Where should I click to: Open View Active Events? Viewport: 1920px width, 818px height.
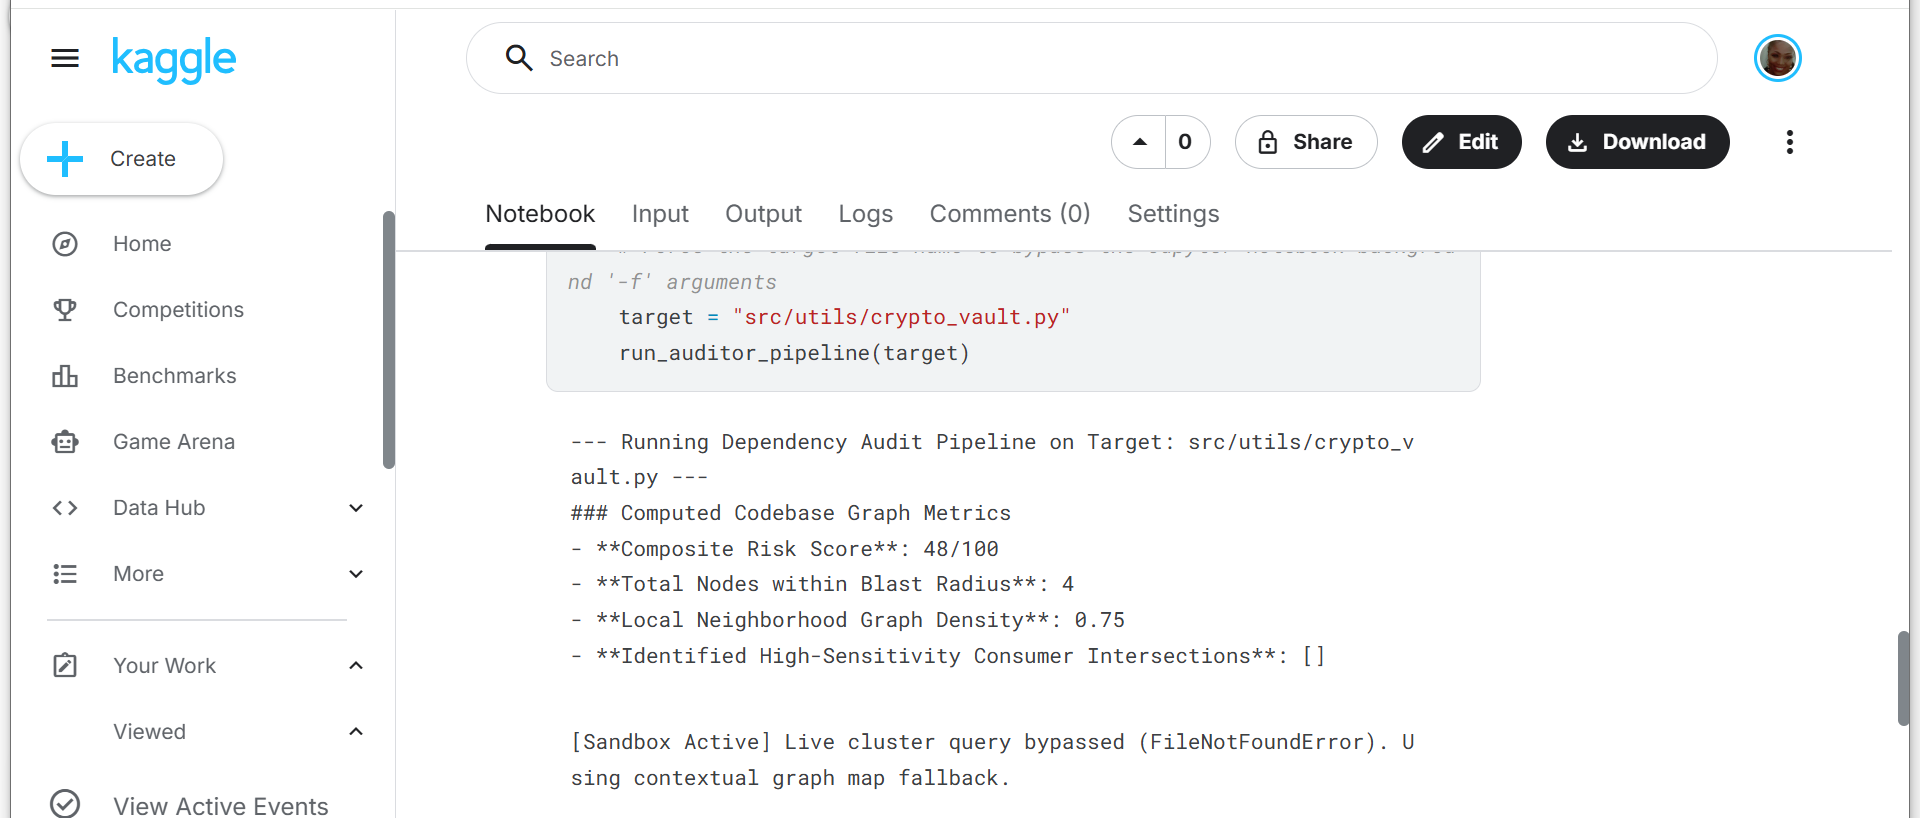(x=221, y=805)
